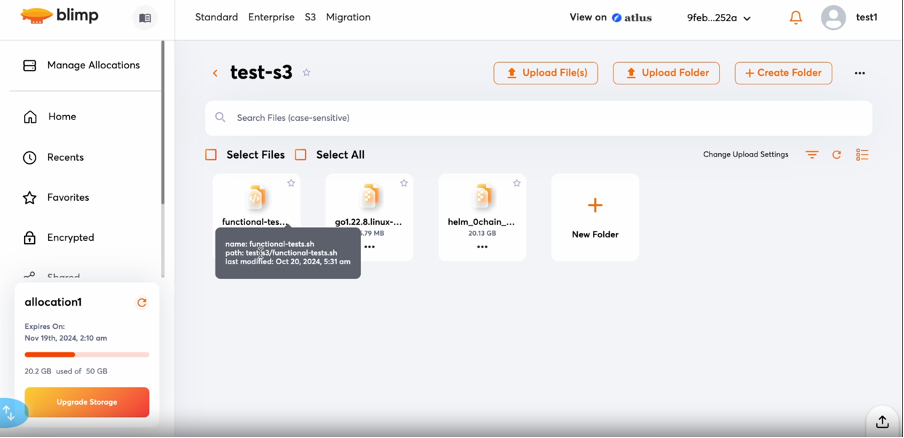Open more options next to Create Folder
The height and width of the screenshot is (438, 904).
tap(859, 73)
